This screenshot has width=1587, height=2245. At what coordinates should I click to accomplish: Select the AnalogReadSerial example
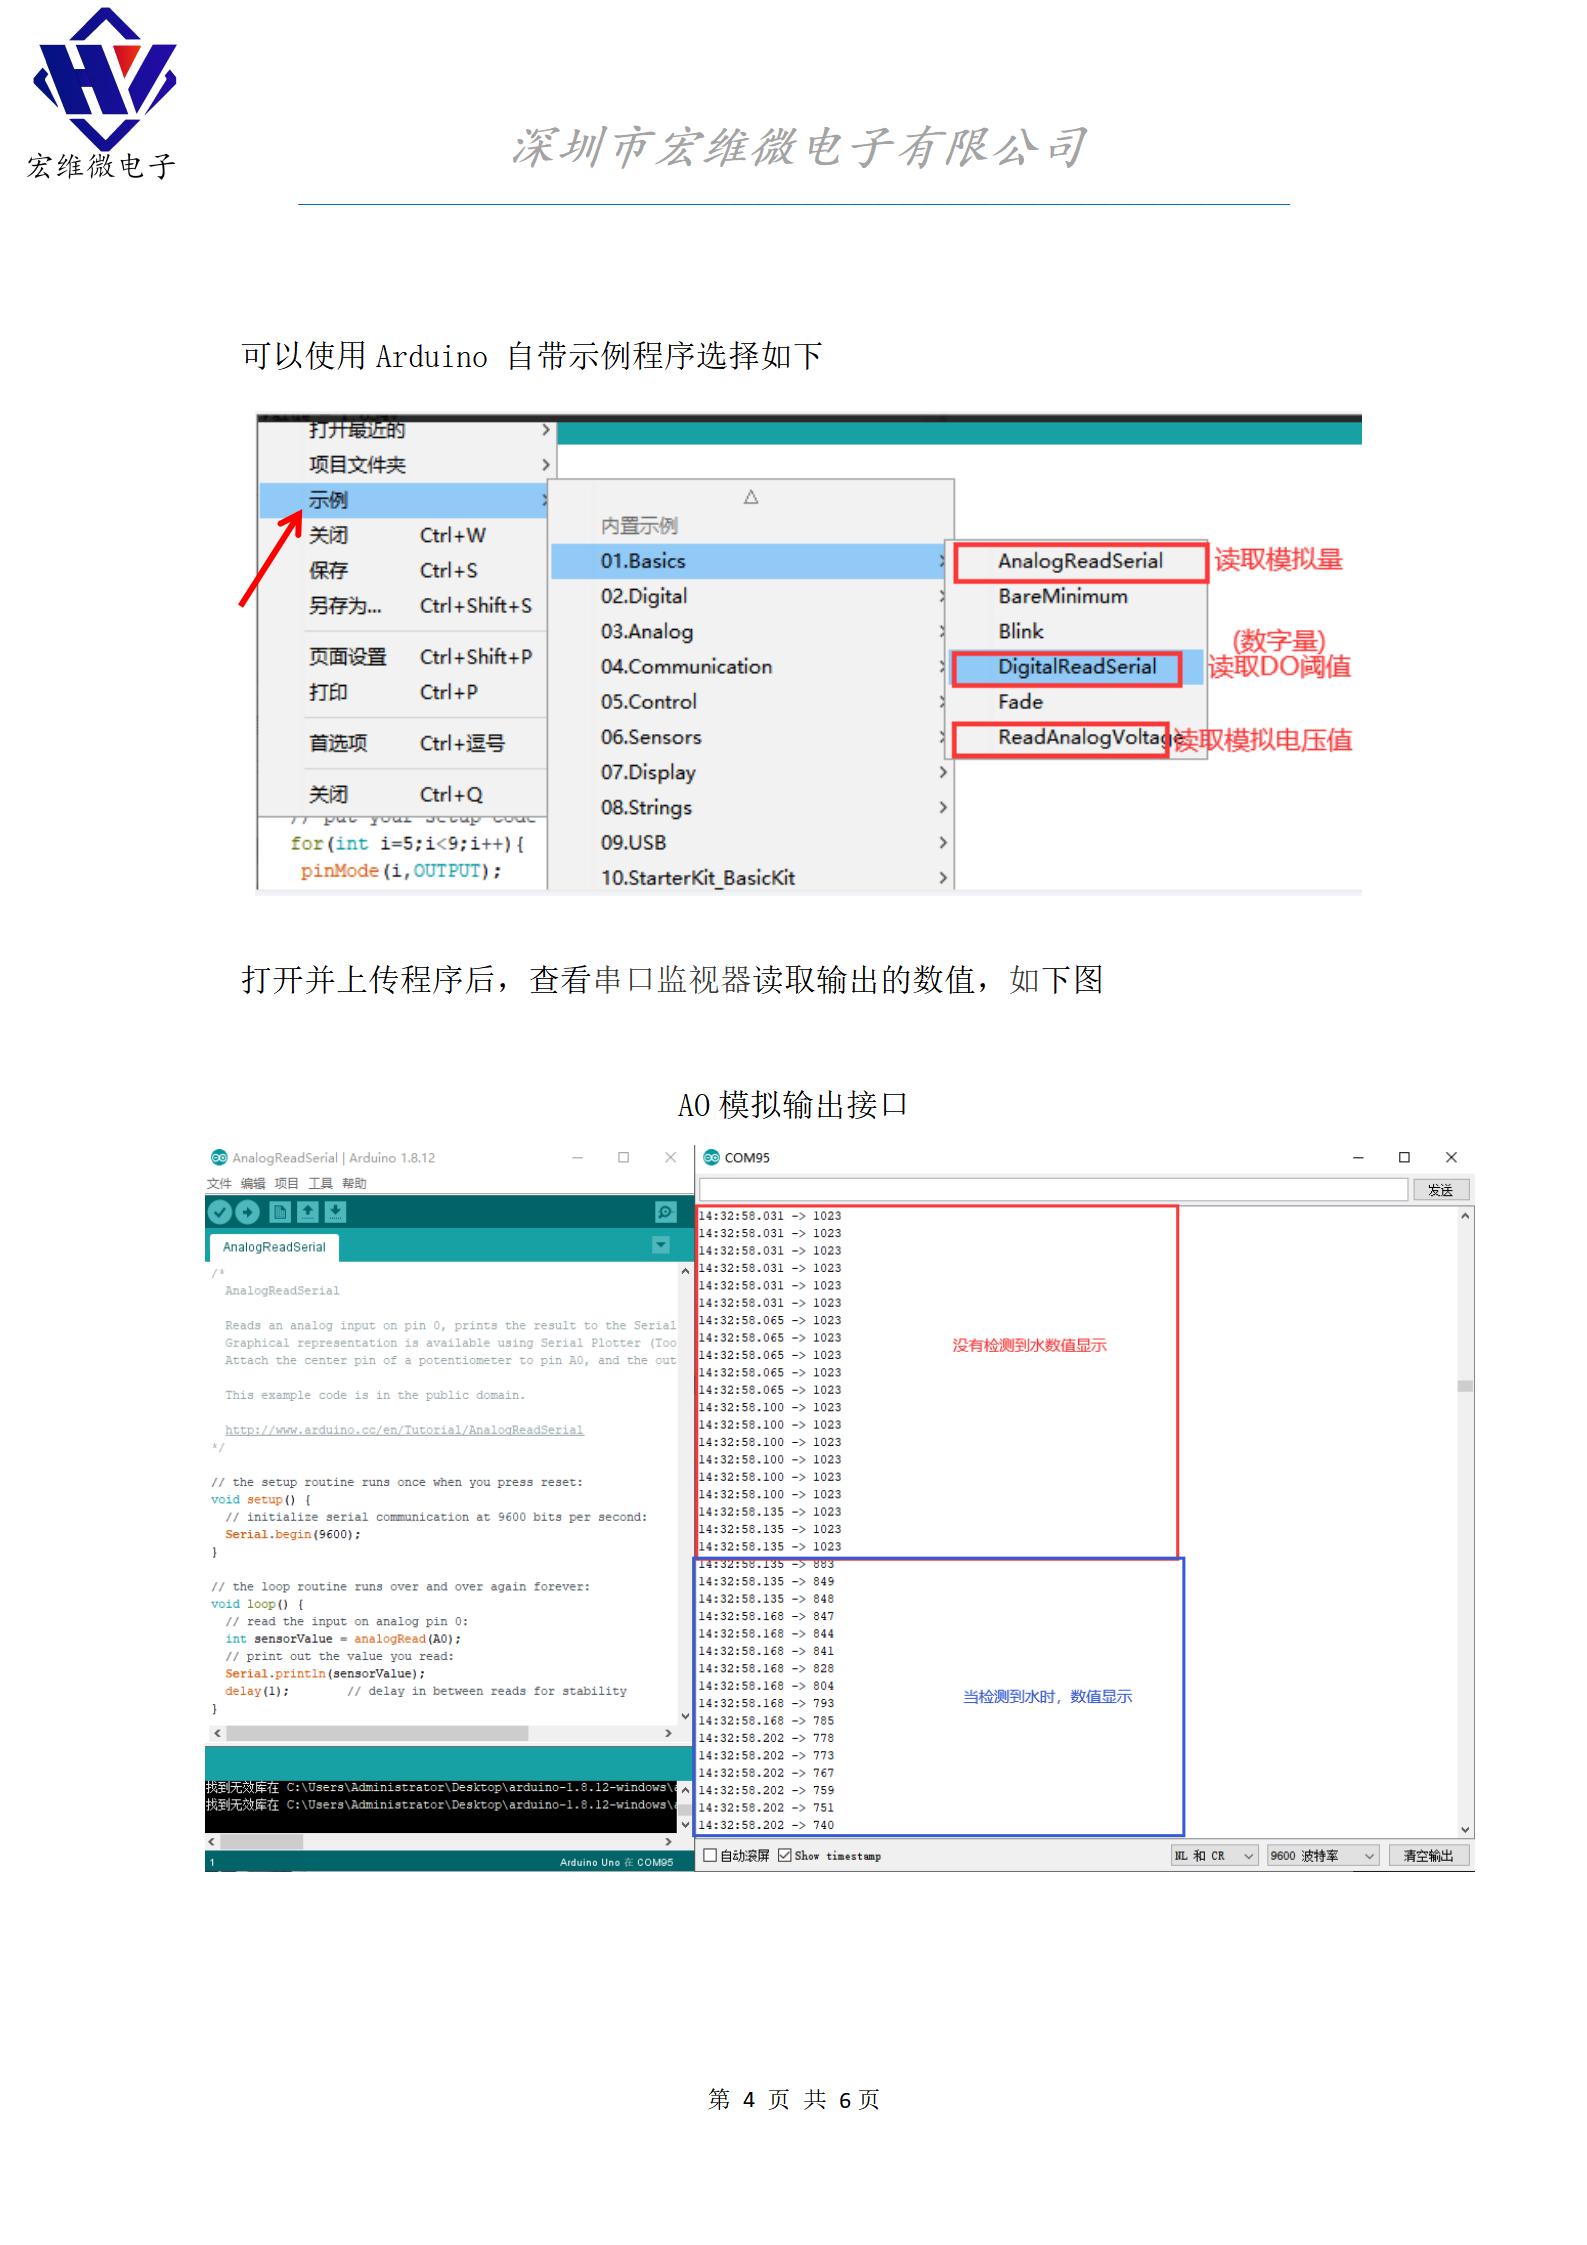1080,561
